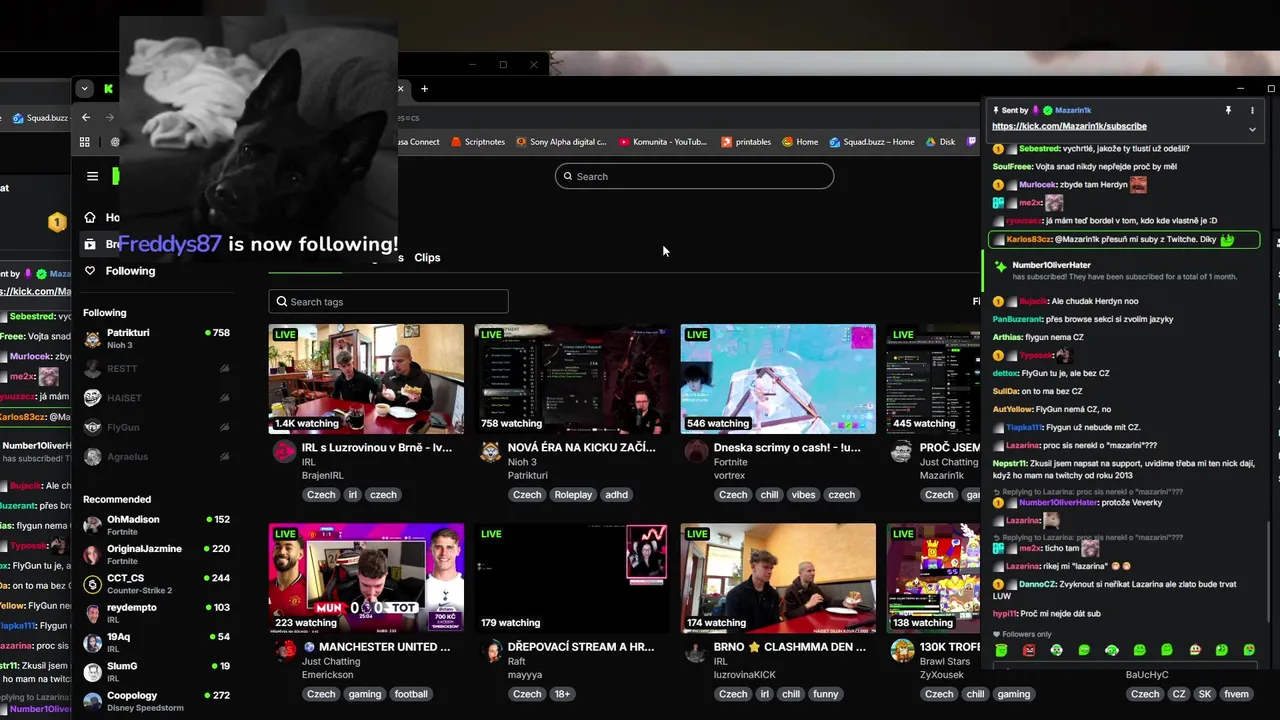Open the Manchester United stream thumbnail

coord(366,578)
